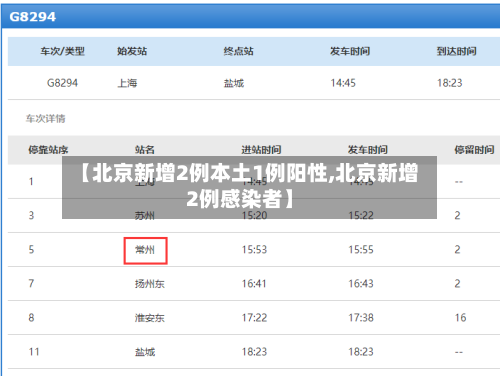Click the 车次详情 section label

pyautogui.click(x=46, y=119)
